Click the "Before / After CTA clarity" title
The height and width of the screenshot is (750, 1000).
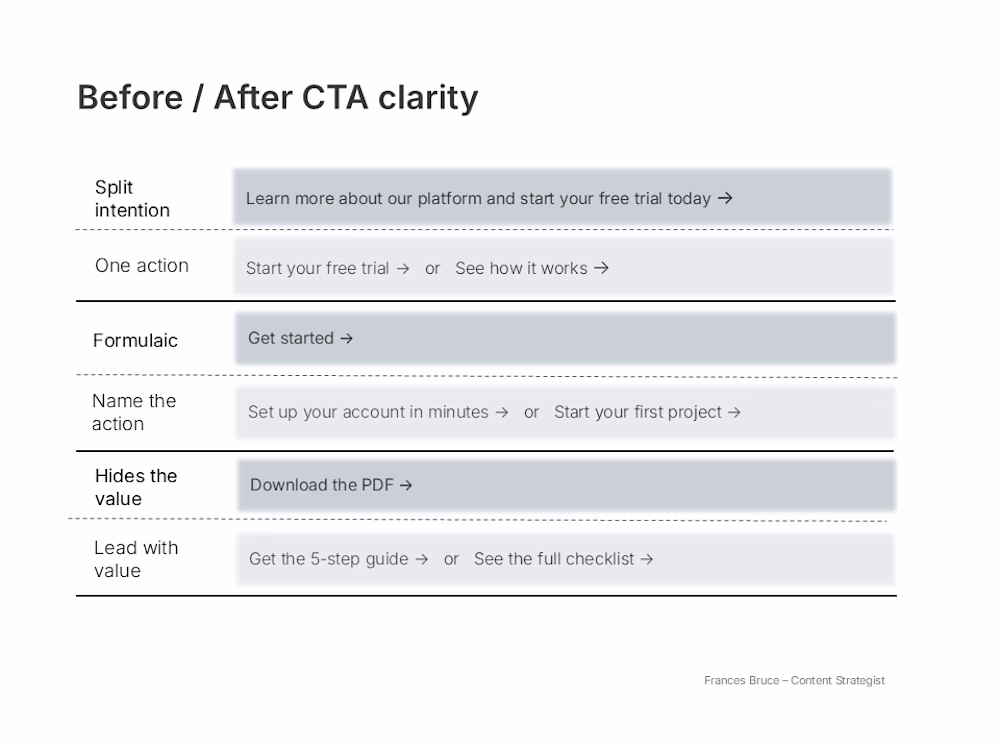point(277,98)
